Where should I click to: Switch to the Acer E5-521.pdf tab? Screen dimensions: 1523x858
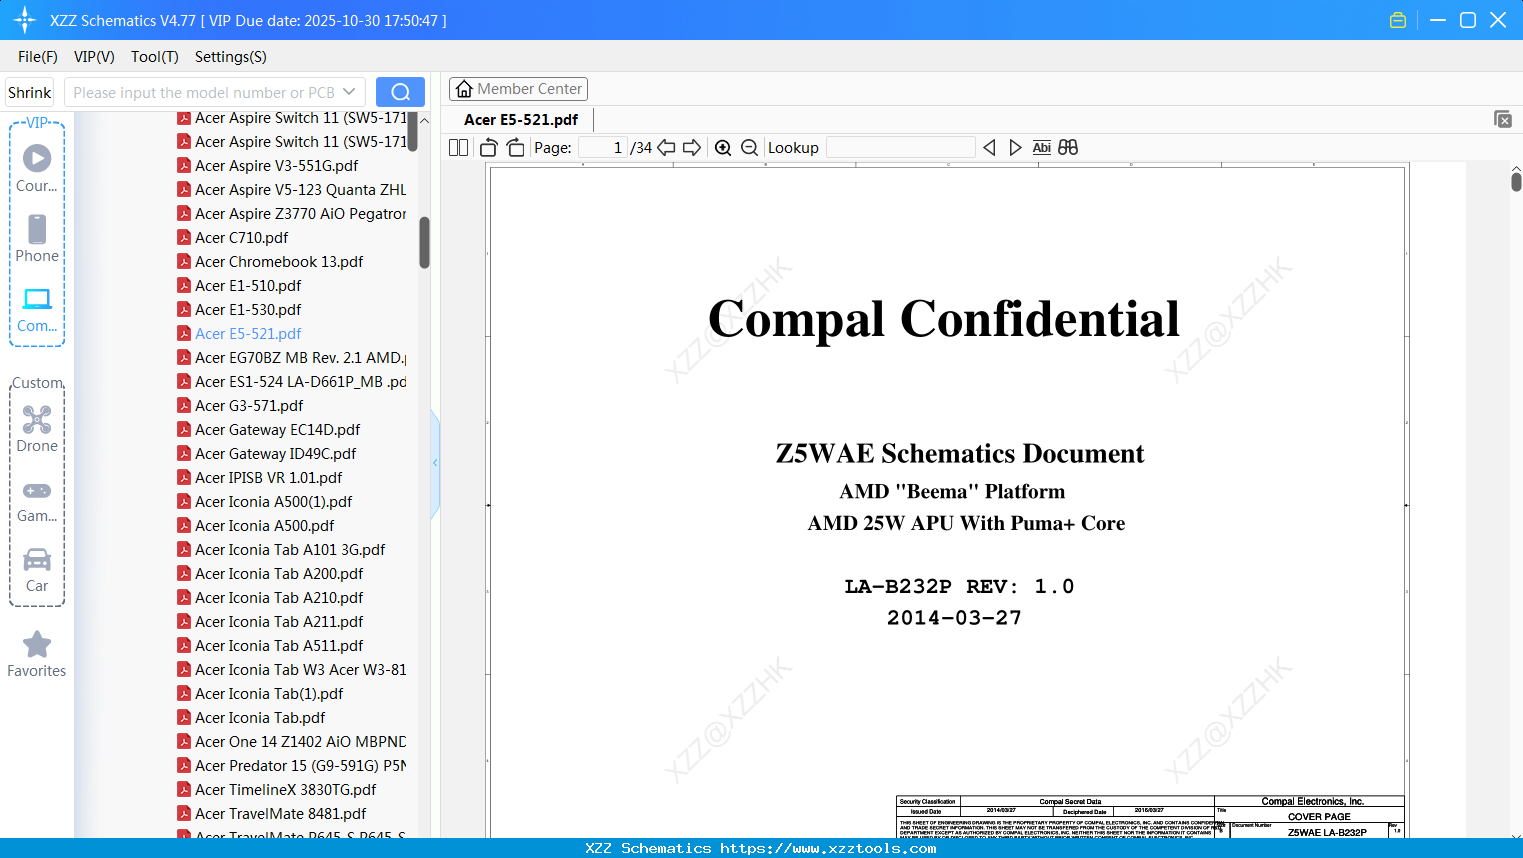point(521,120)
